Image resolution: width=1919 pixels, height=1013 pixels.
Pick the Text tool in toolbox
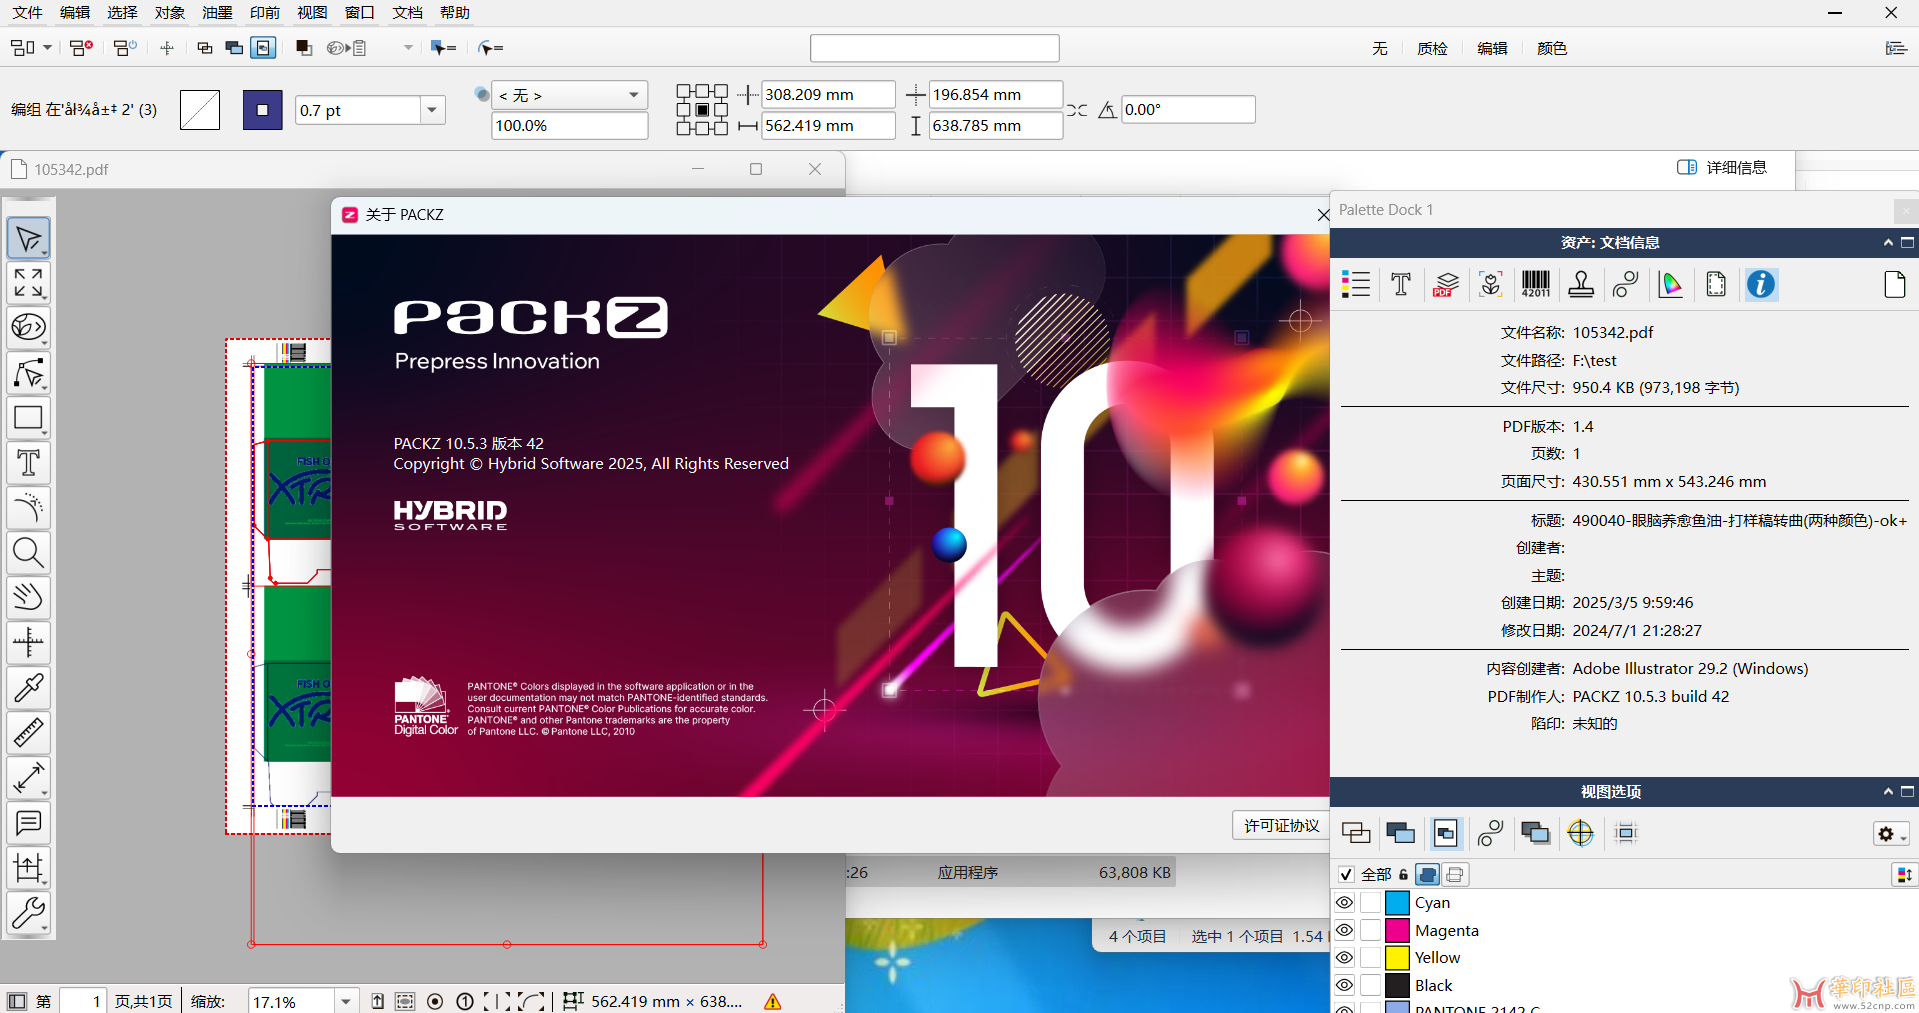[x=28, y=463]
